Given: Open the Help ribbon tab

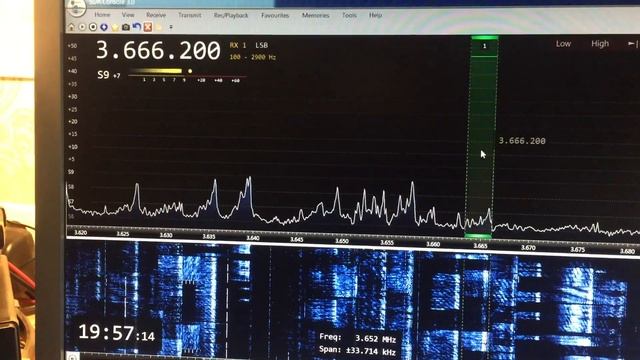Looking at the screenshot, I should click(x=375, y=15).
